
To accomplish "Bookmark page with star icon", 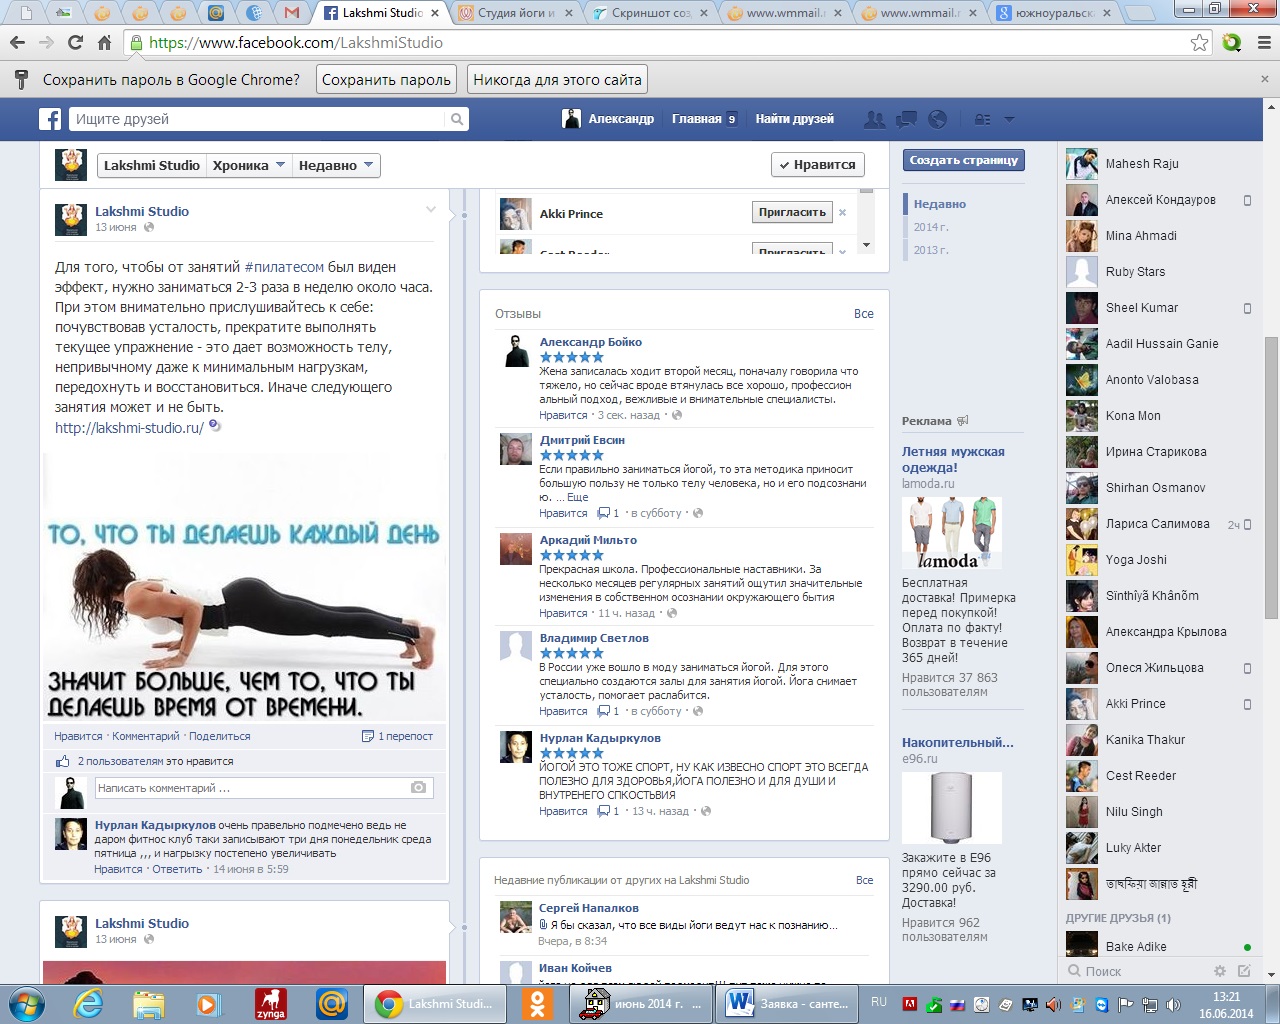I will 1200,43.
